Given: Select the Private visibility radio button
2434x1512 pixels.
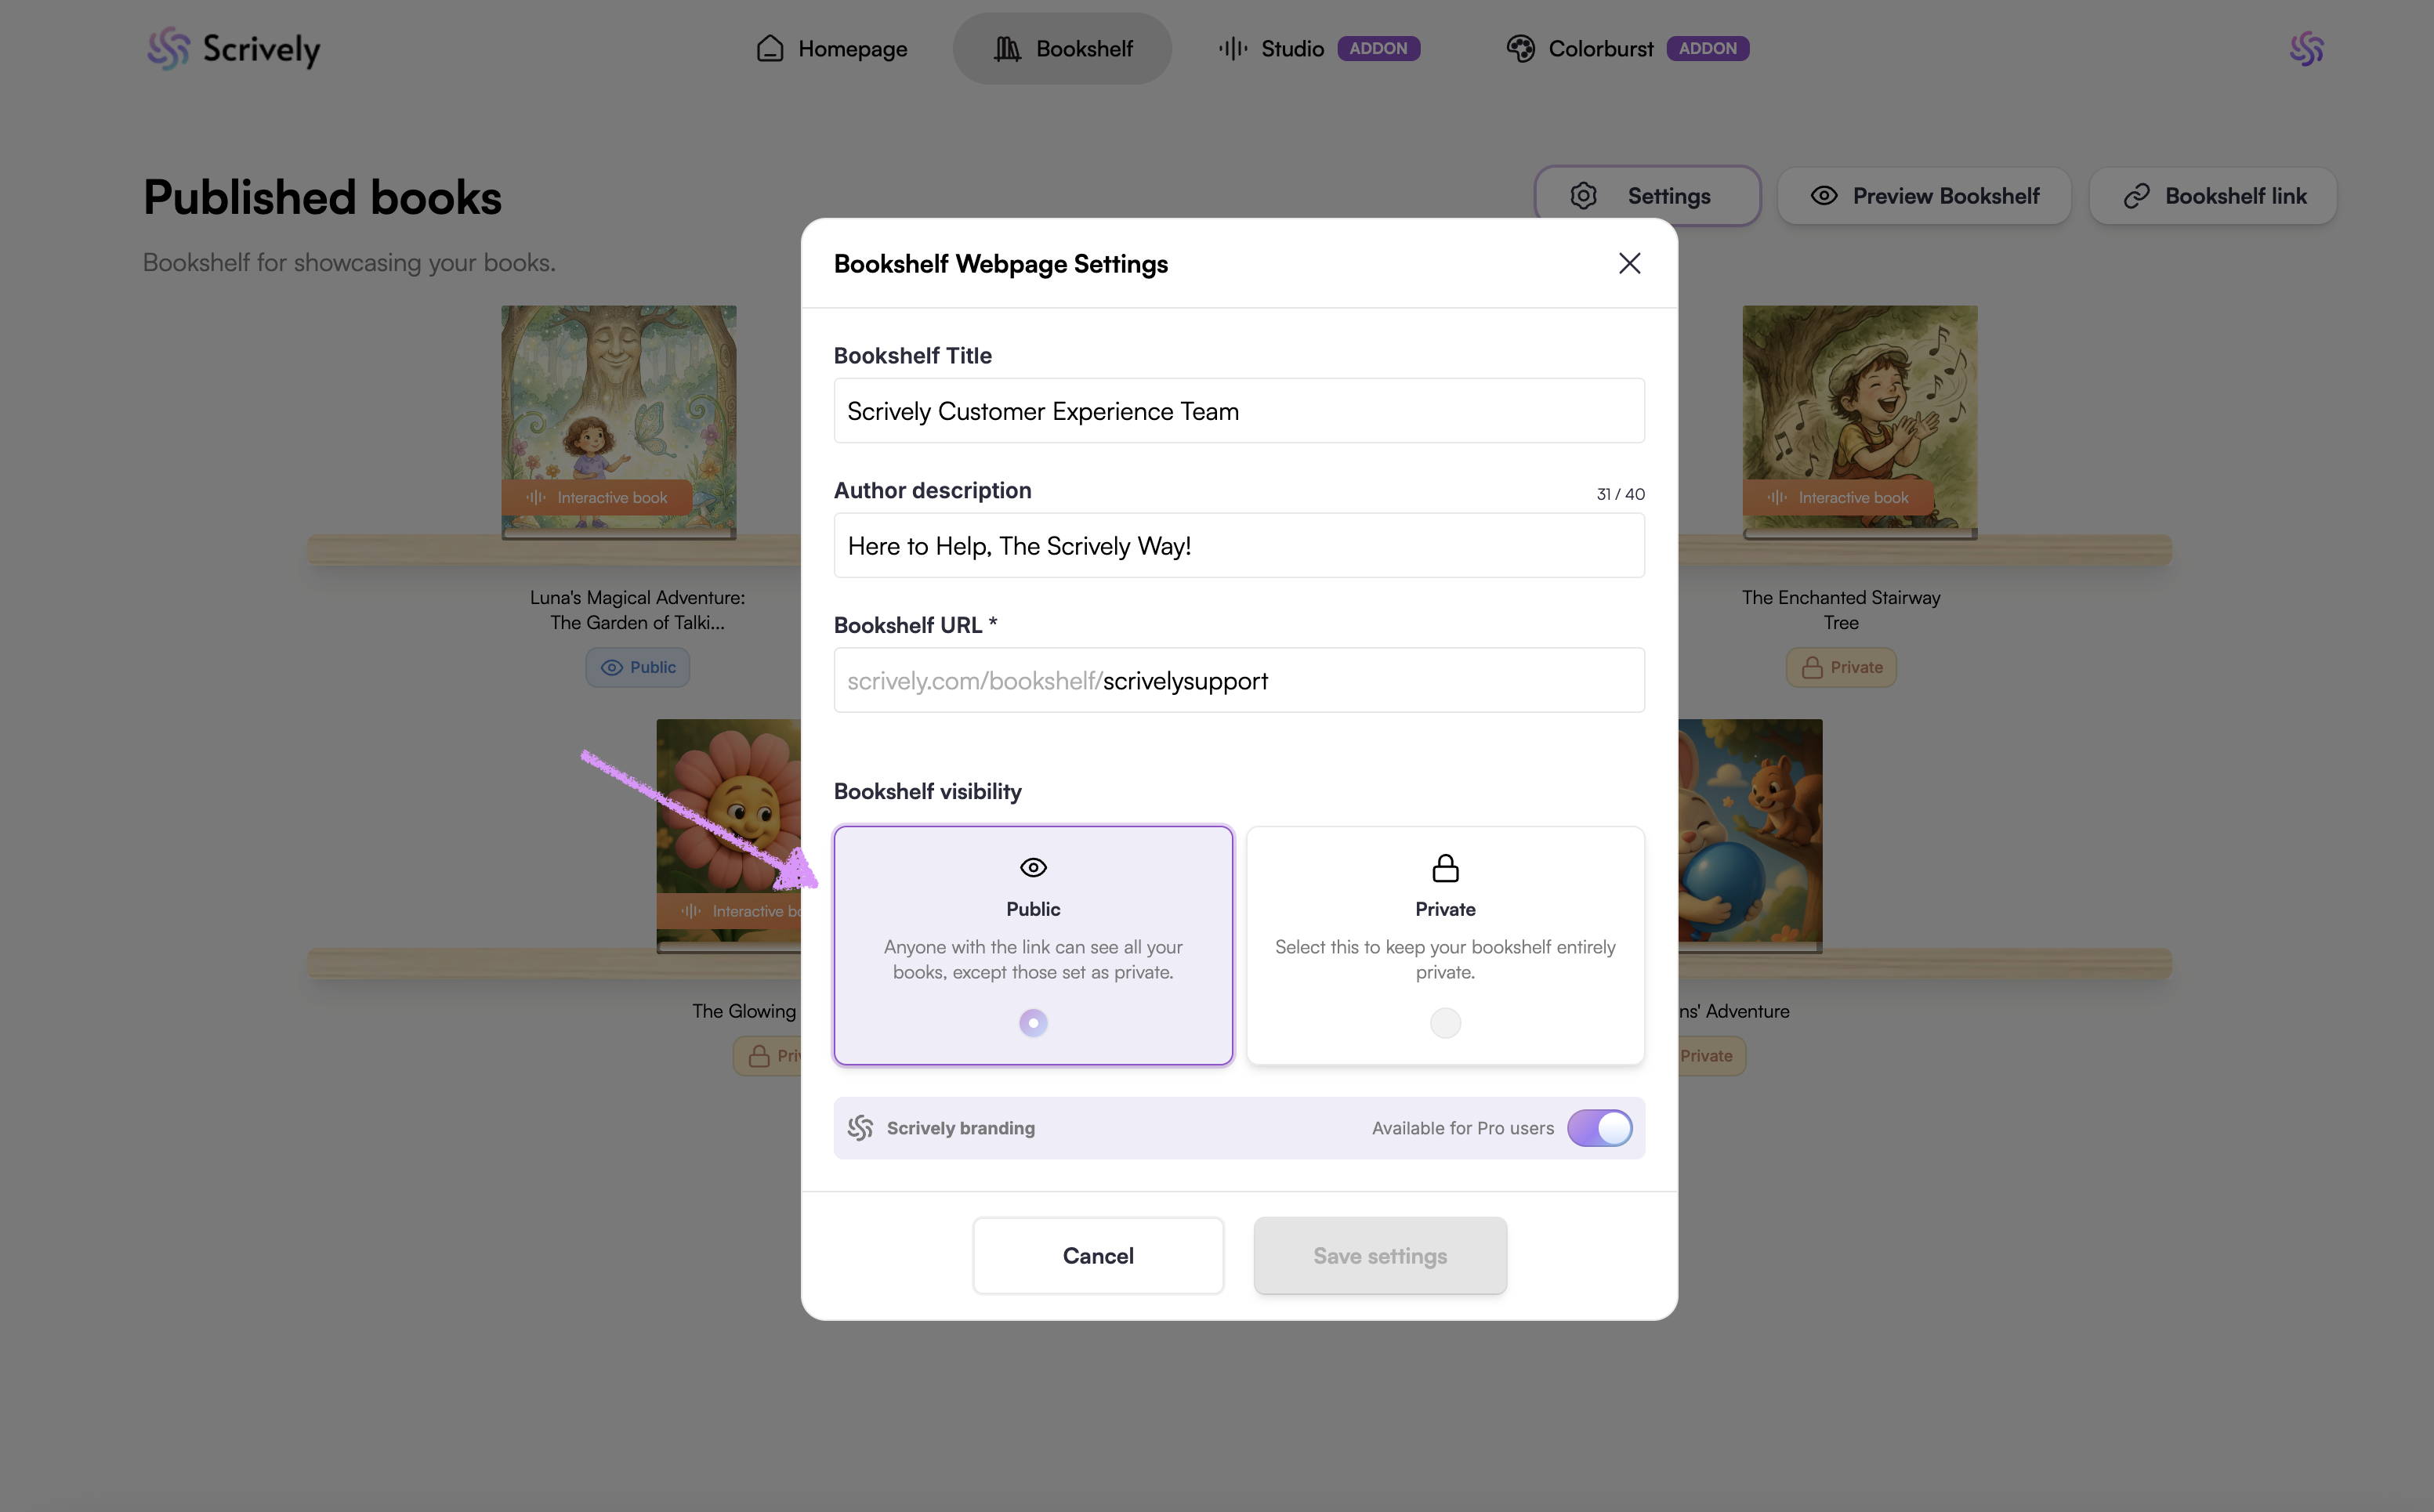Looking at the screenshot, I should coord(1445,1023).
